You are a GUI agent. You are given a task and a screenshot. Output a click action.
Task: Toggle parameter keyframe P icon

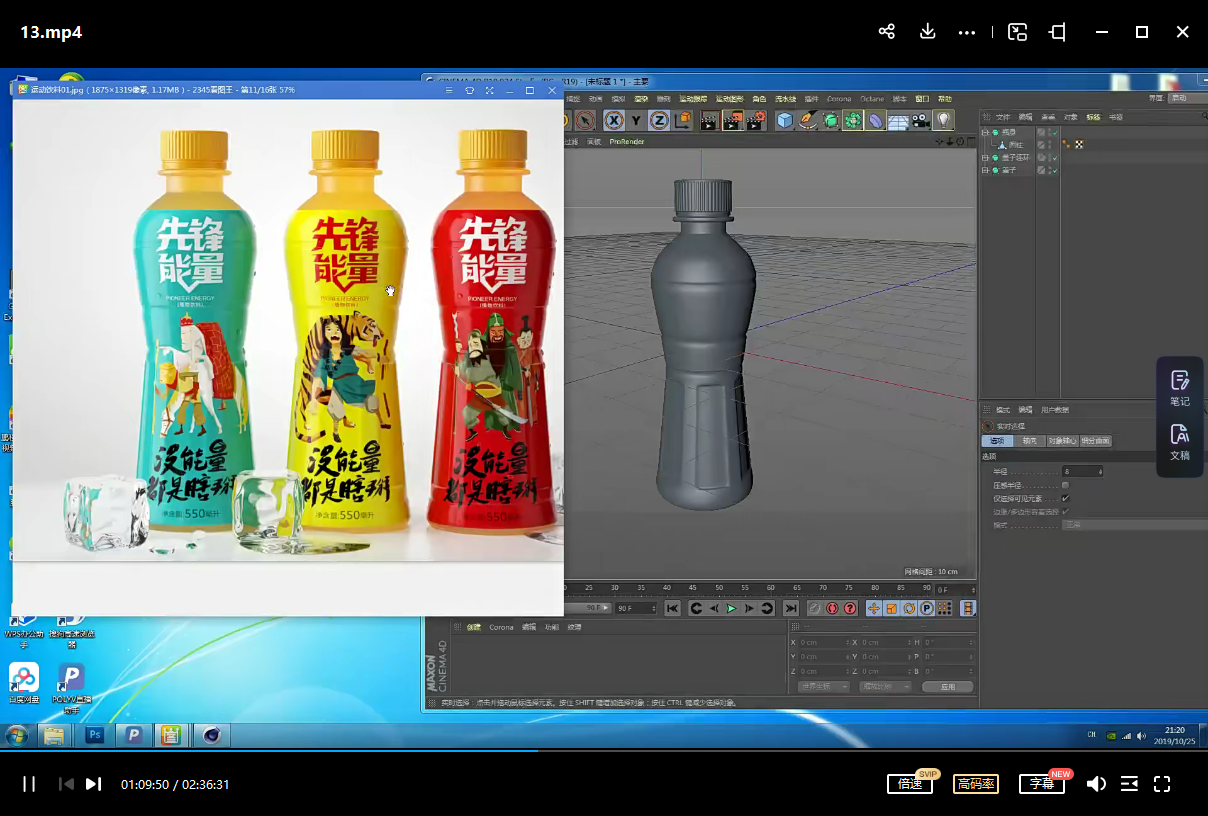coord(927,608)
